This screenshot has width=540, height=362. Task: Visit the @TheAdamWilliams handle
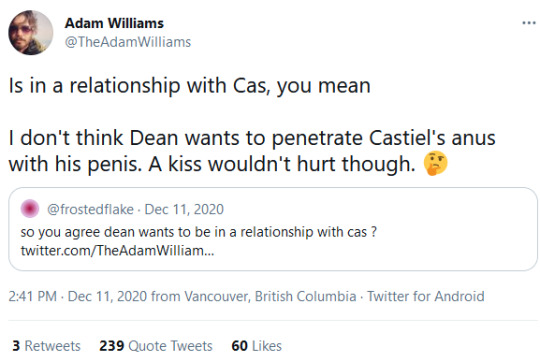[128, 42]
